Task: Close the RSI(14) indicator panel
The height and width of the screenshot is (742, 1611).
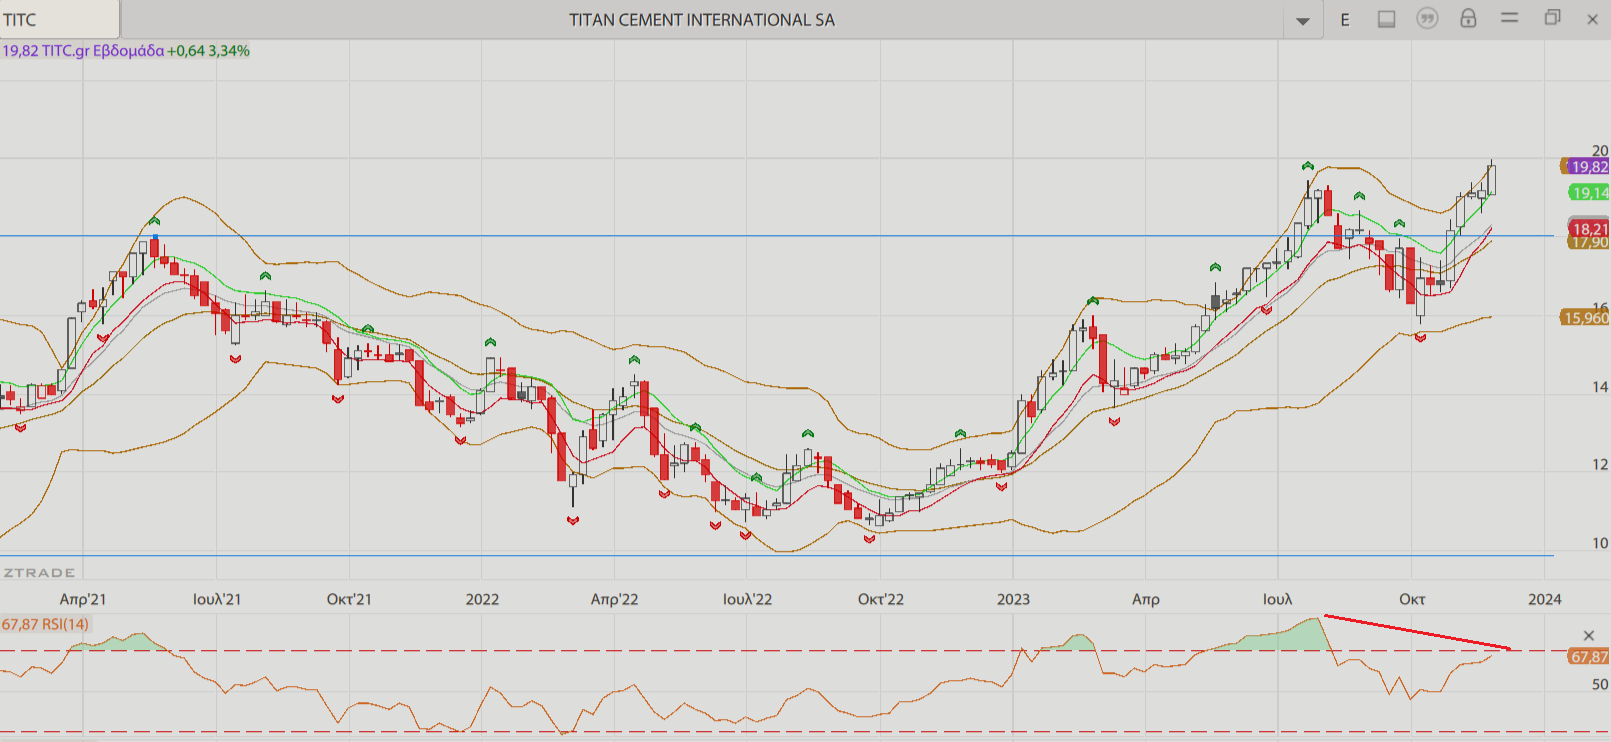Action: 1589,635
